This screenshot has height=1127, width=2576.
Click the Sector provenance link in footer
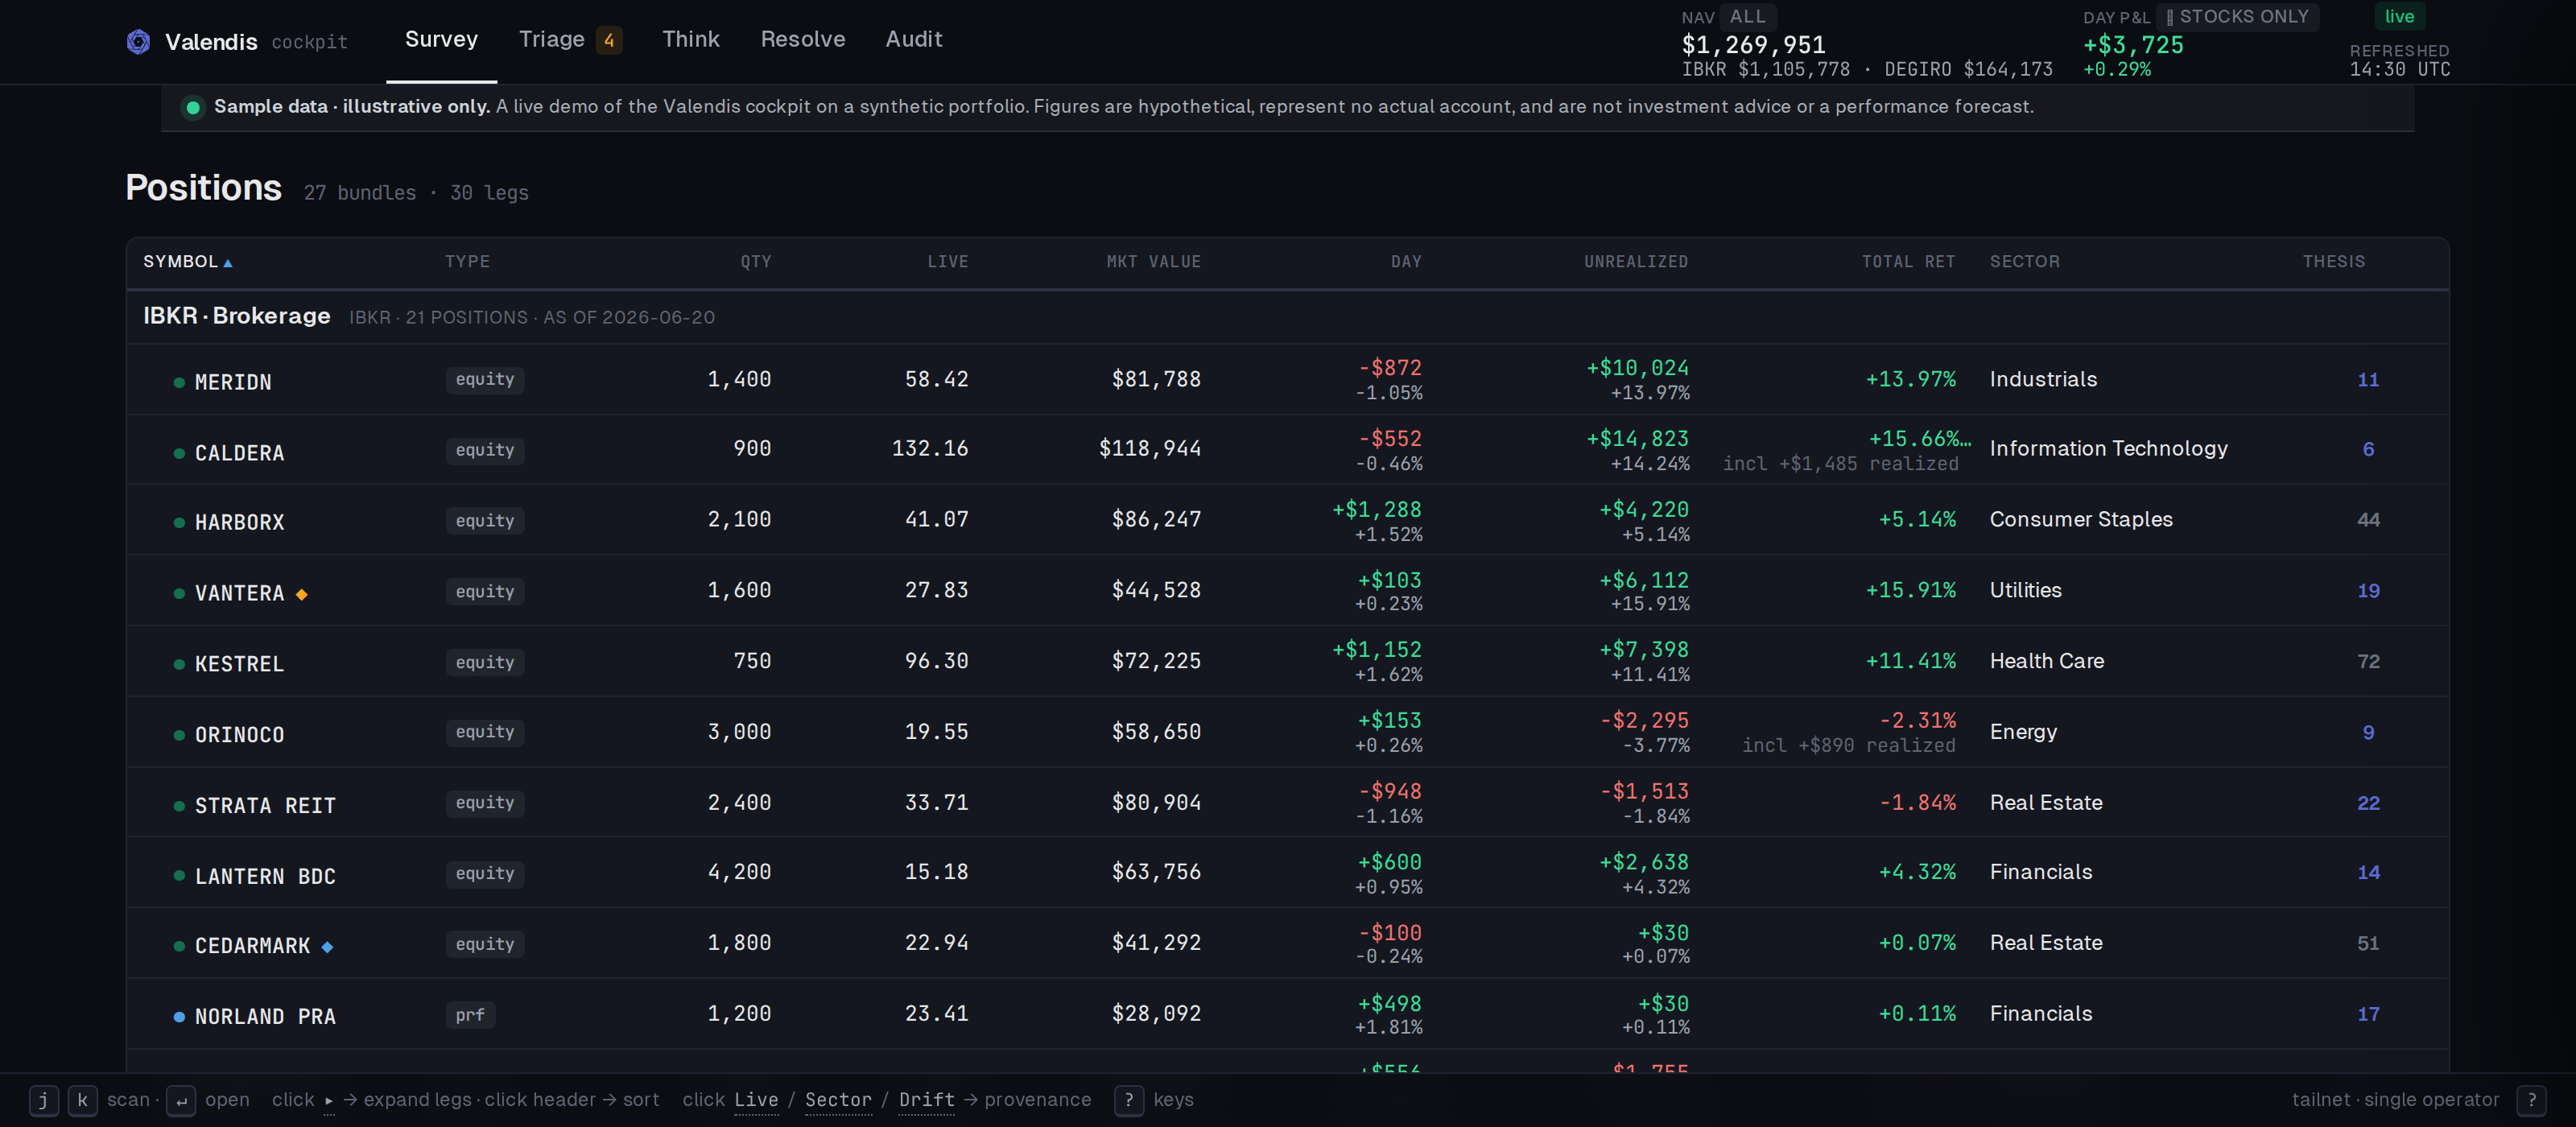click(838, 1100)
